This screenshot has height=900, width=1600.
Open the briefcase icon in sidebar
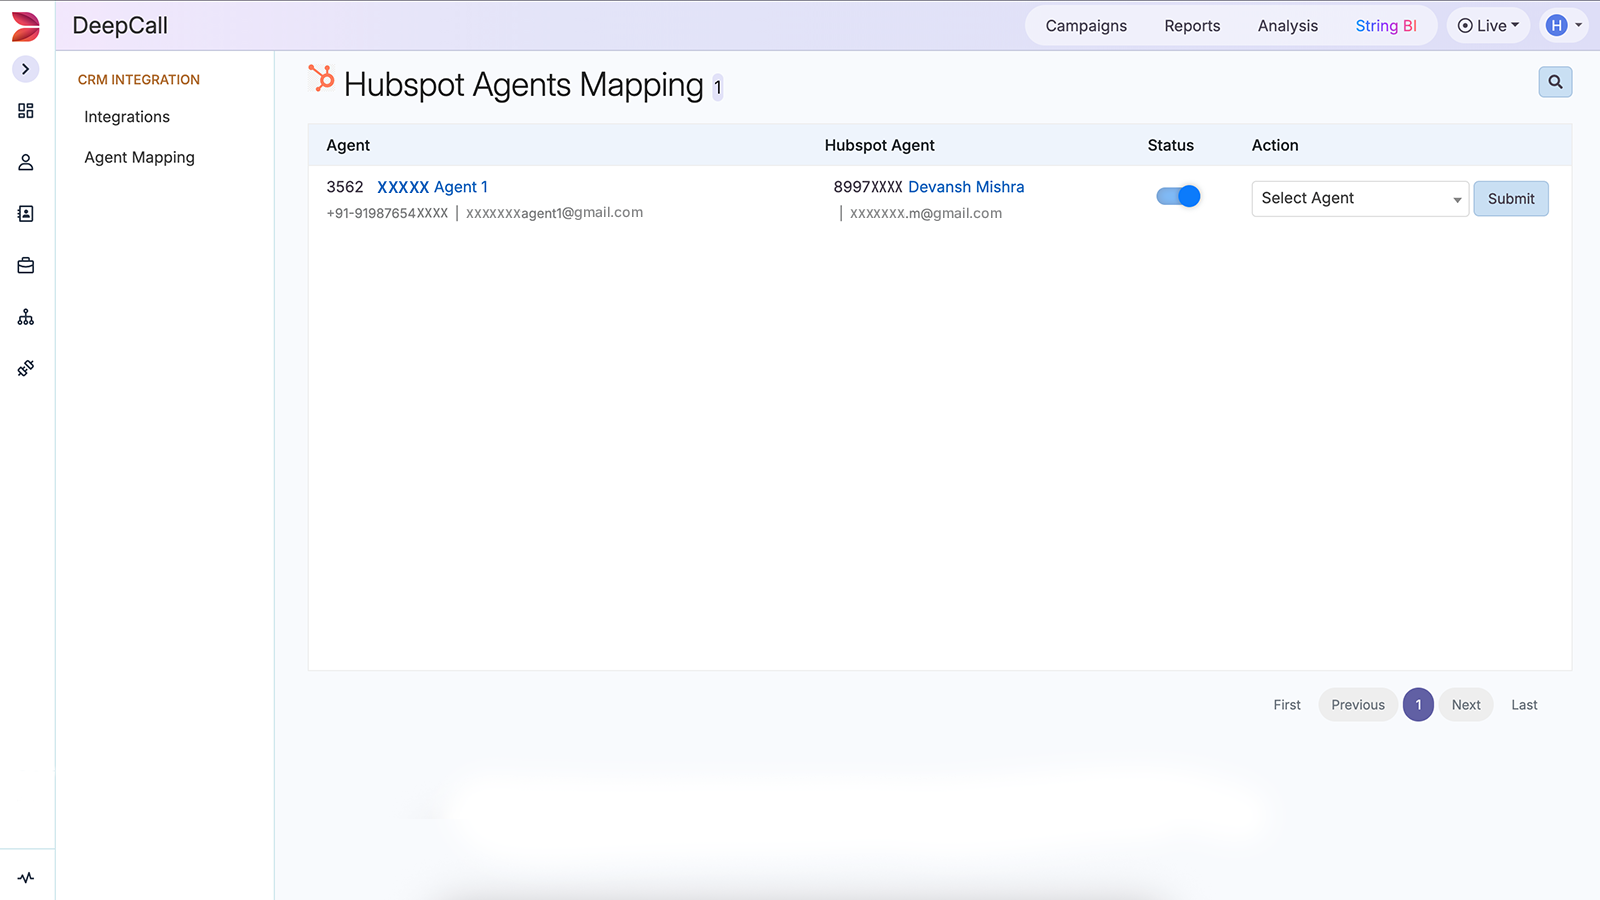26,266
